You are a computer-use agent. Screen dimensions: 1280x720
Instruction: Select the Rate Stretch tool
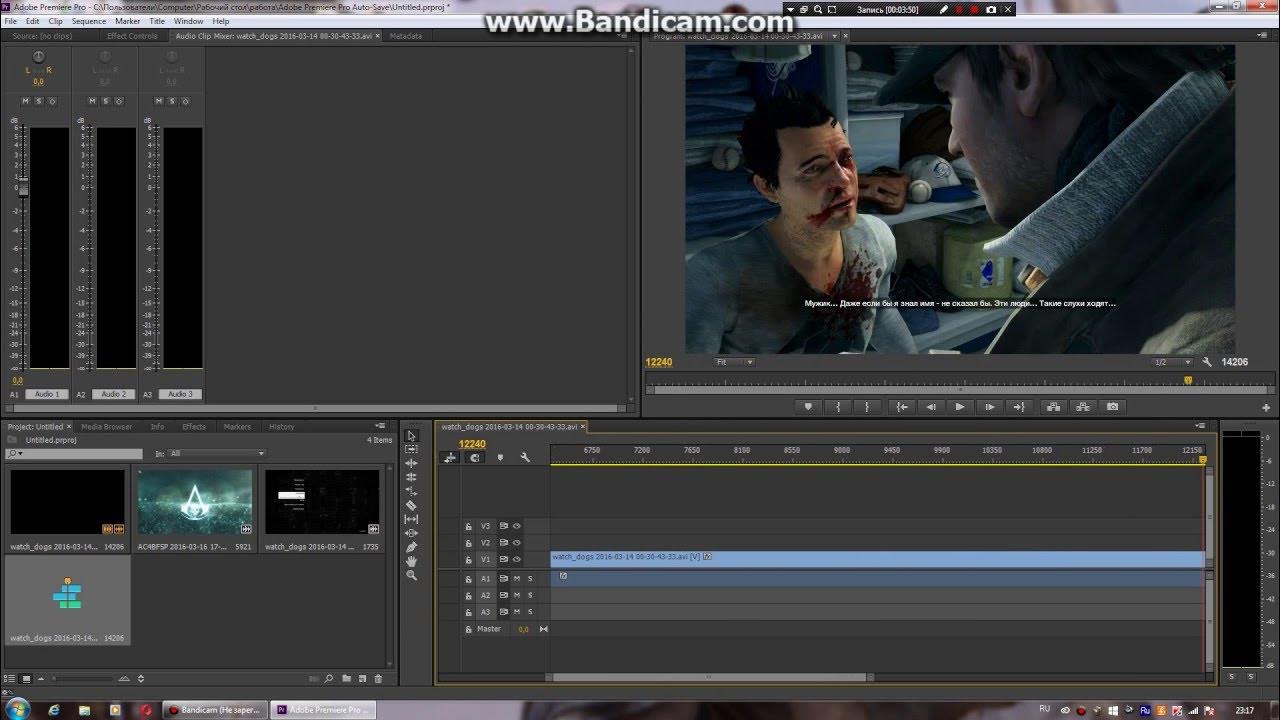pyautogui.click(x=411, y=492)
